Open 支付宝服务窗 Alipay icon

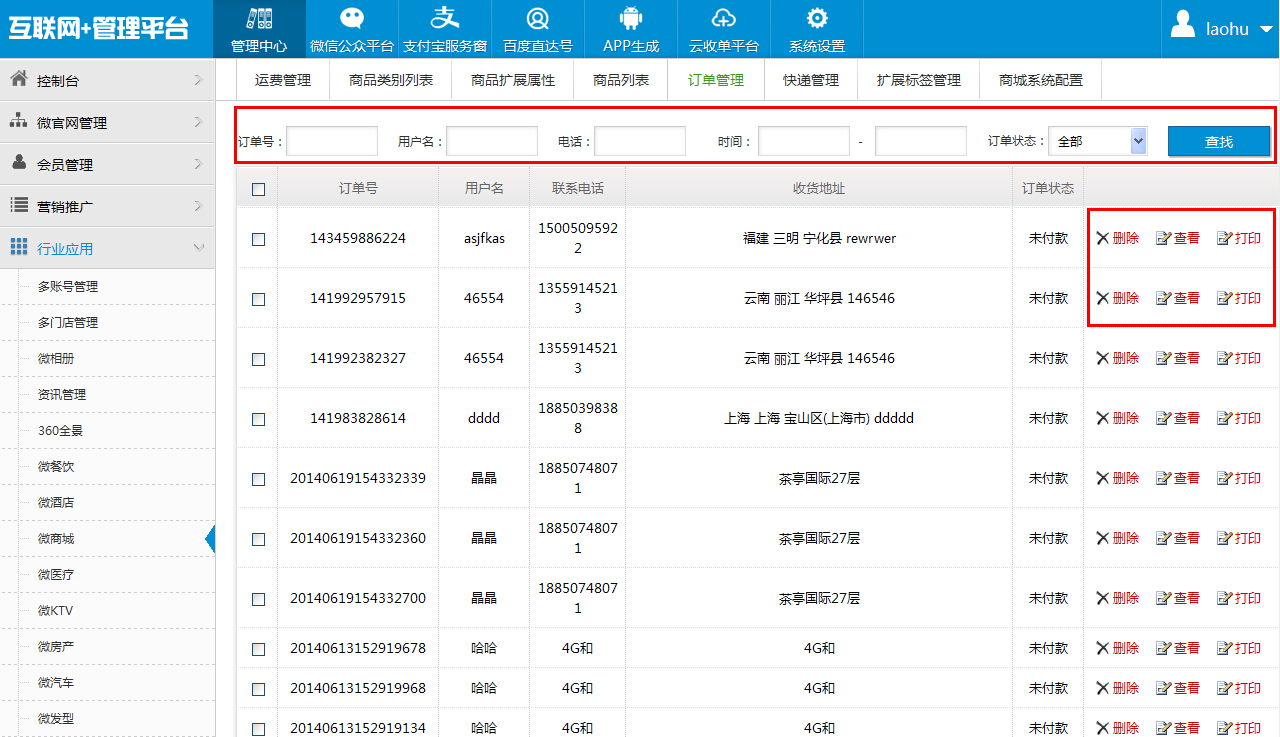click(x=445, y=18)
